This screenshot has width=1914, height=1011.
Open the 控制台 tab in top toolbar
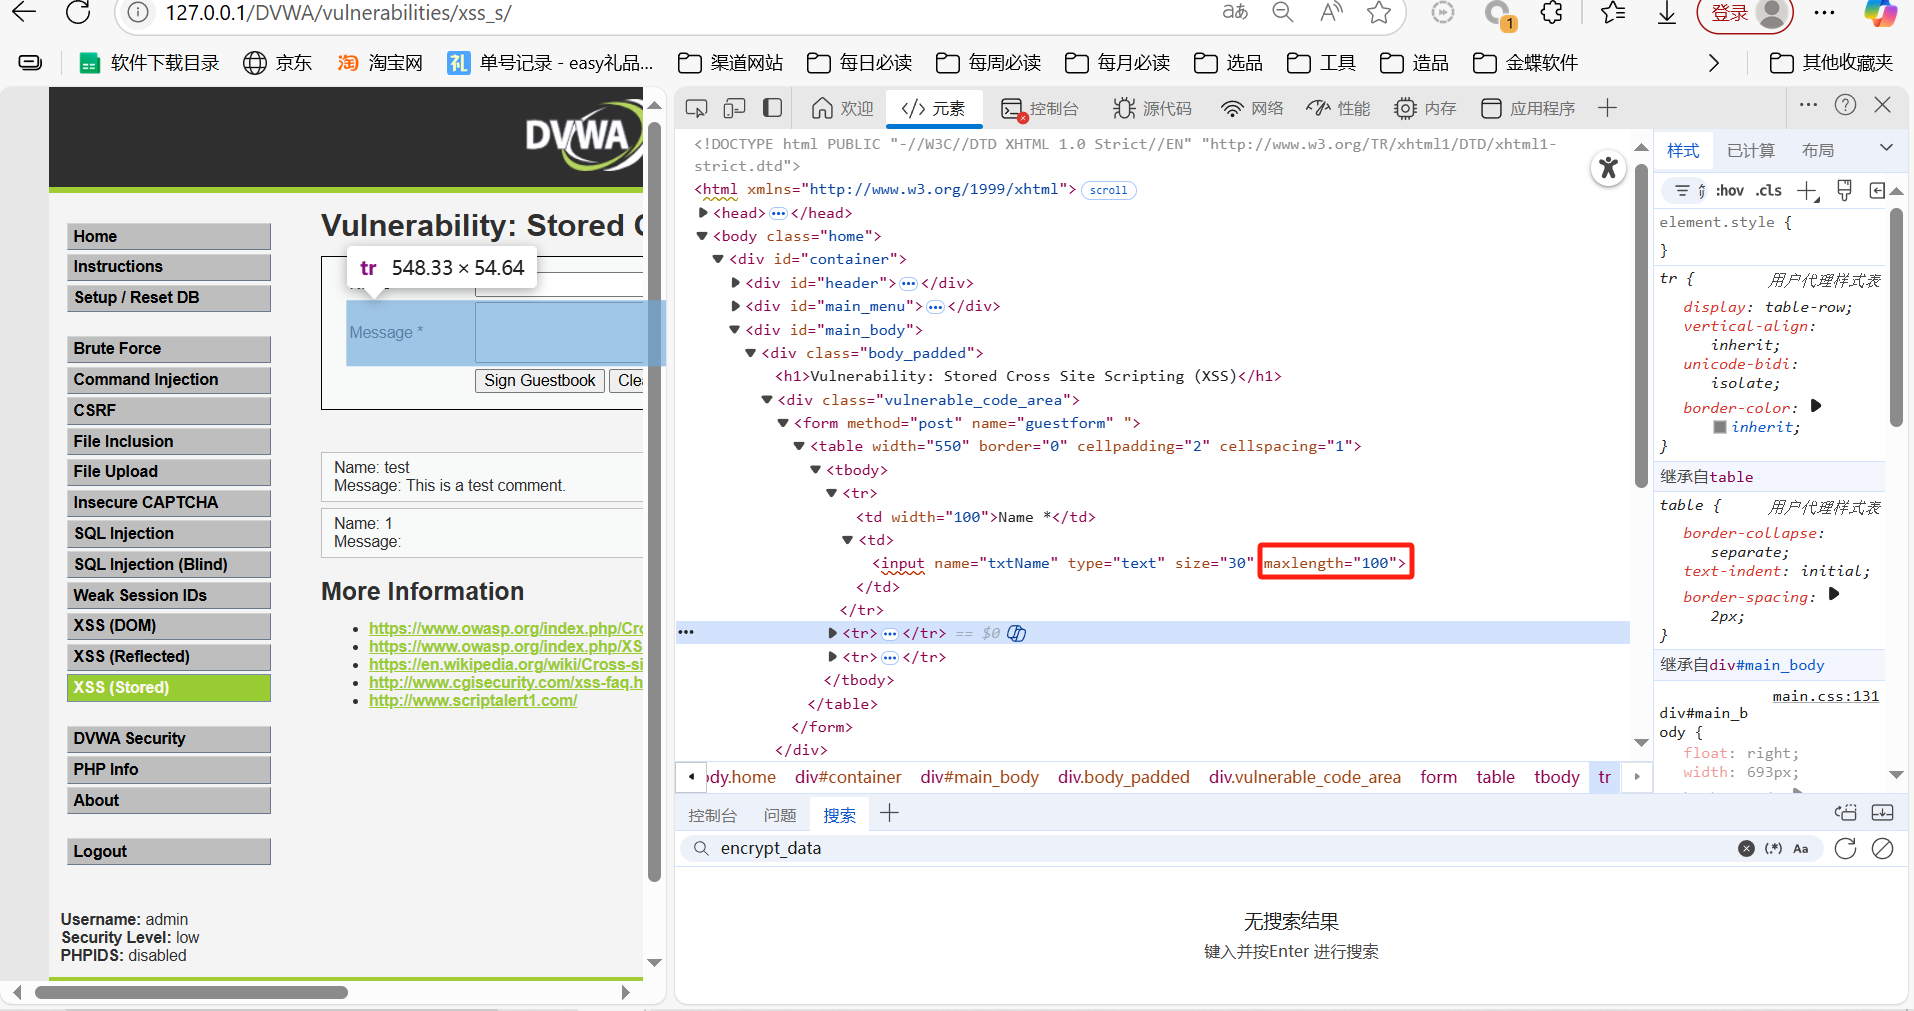point(1040,108)
